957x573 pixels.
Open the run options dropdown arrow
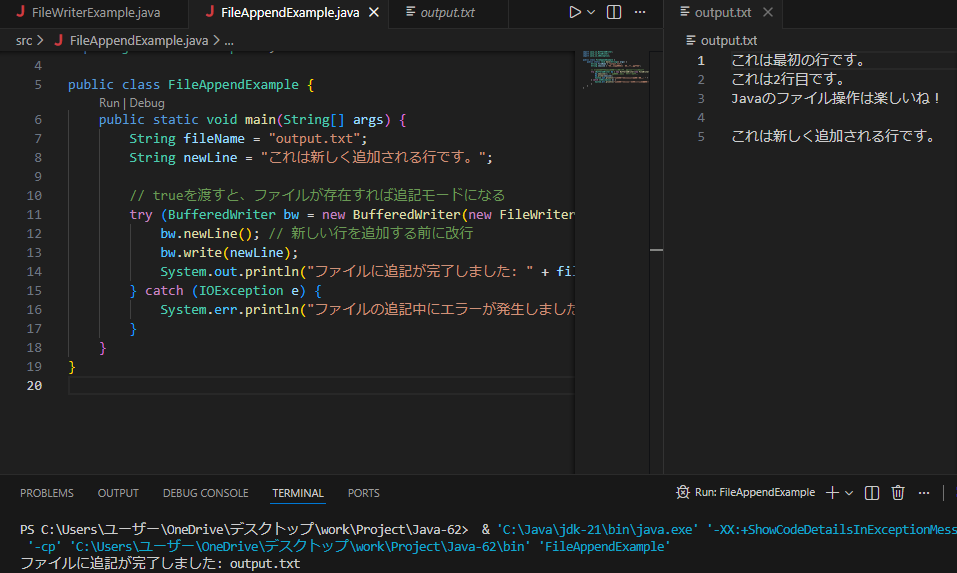pyautogui.click(x=591, y=13)
